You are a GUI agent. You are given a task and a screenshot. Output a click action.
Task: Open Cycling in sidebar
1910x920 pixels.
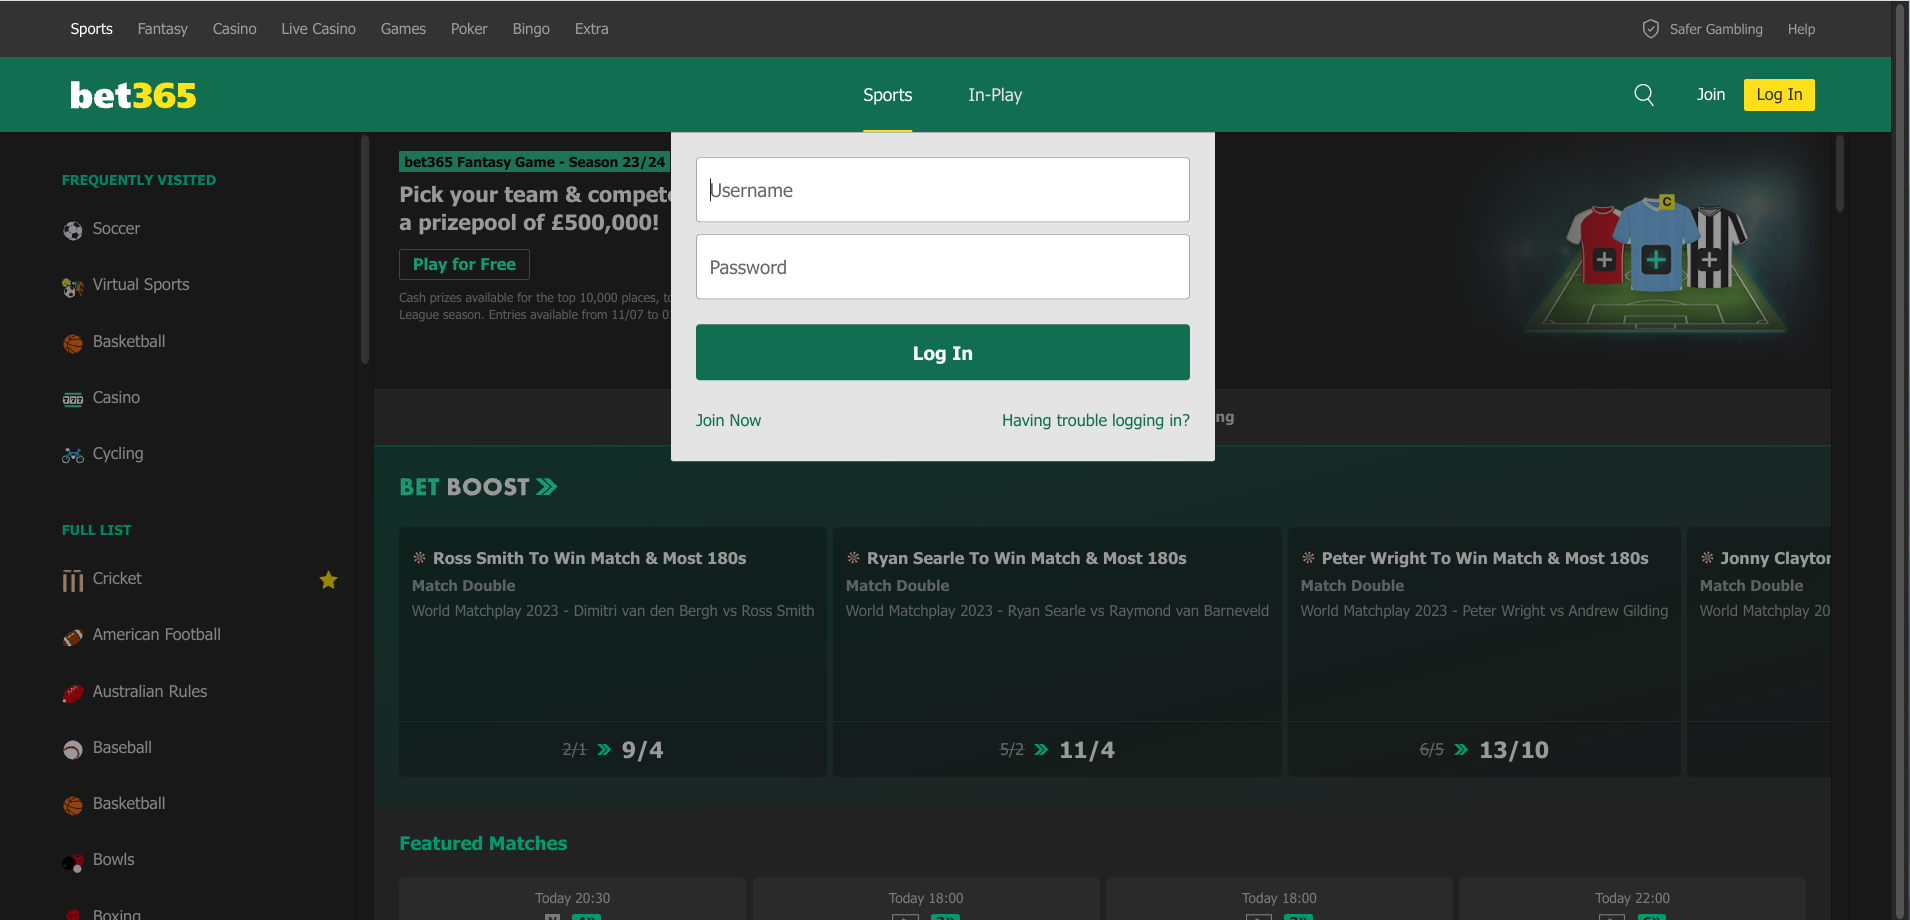pyautogui.click(x=118, y=454)
